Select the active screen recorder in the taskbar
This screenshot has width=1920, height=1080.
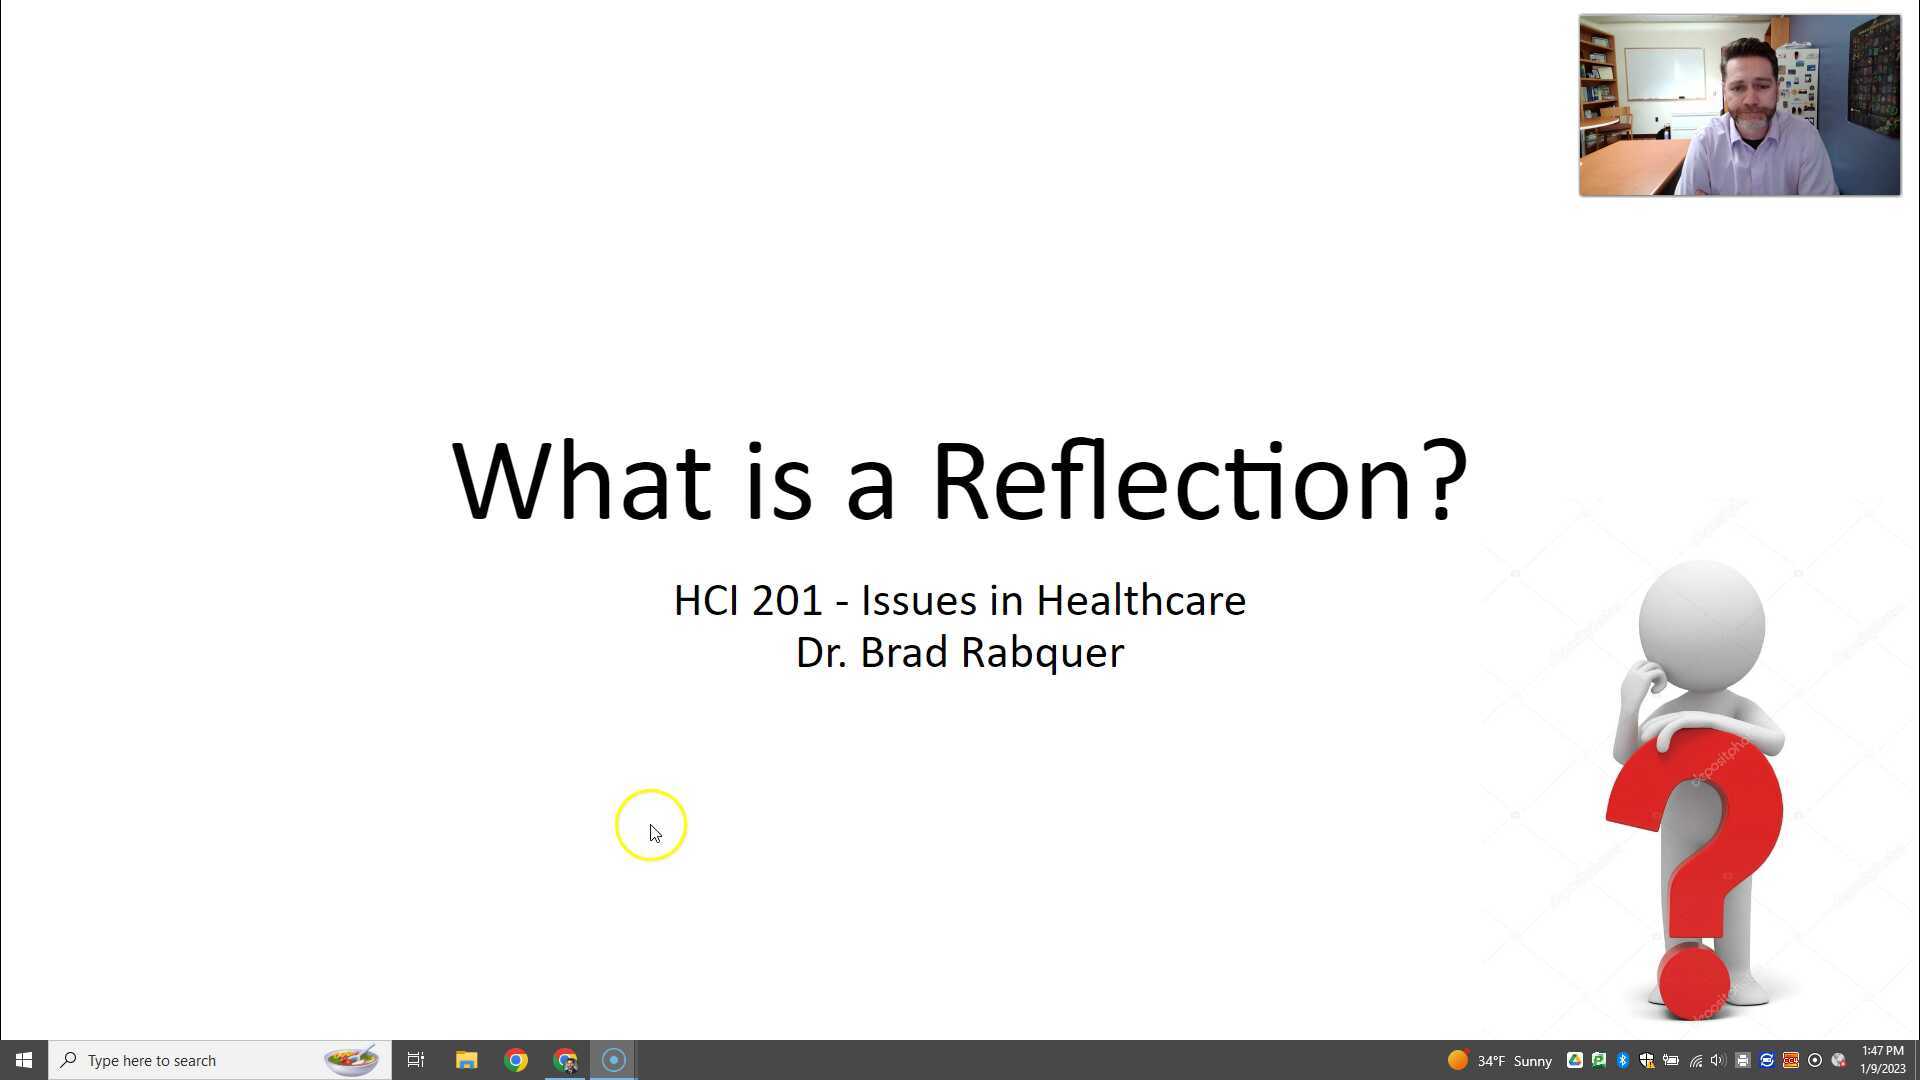613,1060
